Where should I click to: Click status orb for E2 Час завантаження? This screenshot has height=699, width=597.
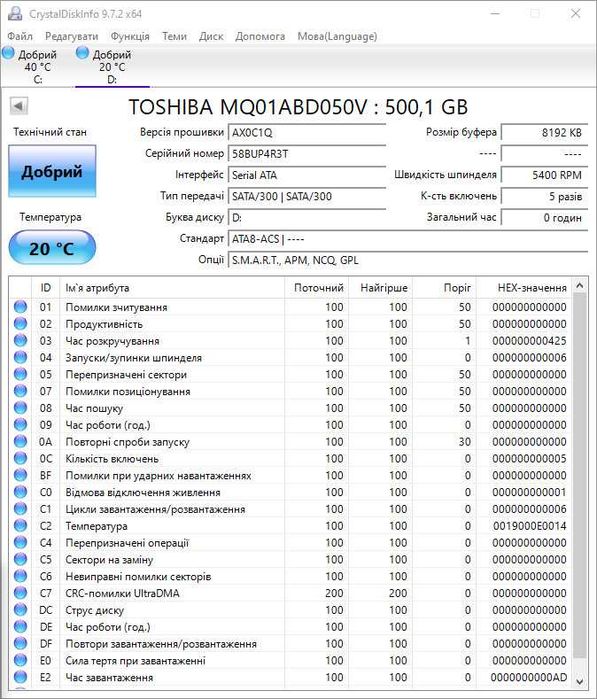point(21,677)
